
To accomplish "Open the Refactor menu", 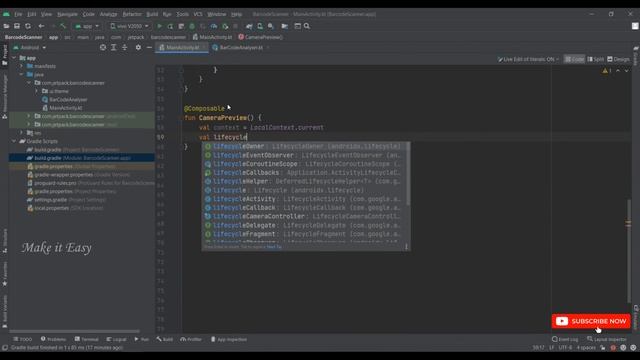I will (132, 14).
